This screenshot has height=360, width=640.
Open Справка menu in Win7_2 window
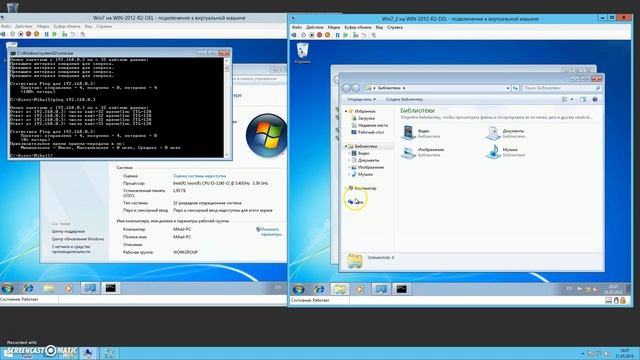(x=395, y=27)
